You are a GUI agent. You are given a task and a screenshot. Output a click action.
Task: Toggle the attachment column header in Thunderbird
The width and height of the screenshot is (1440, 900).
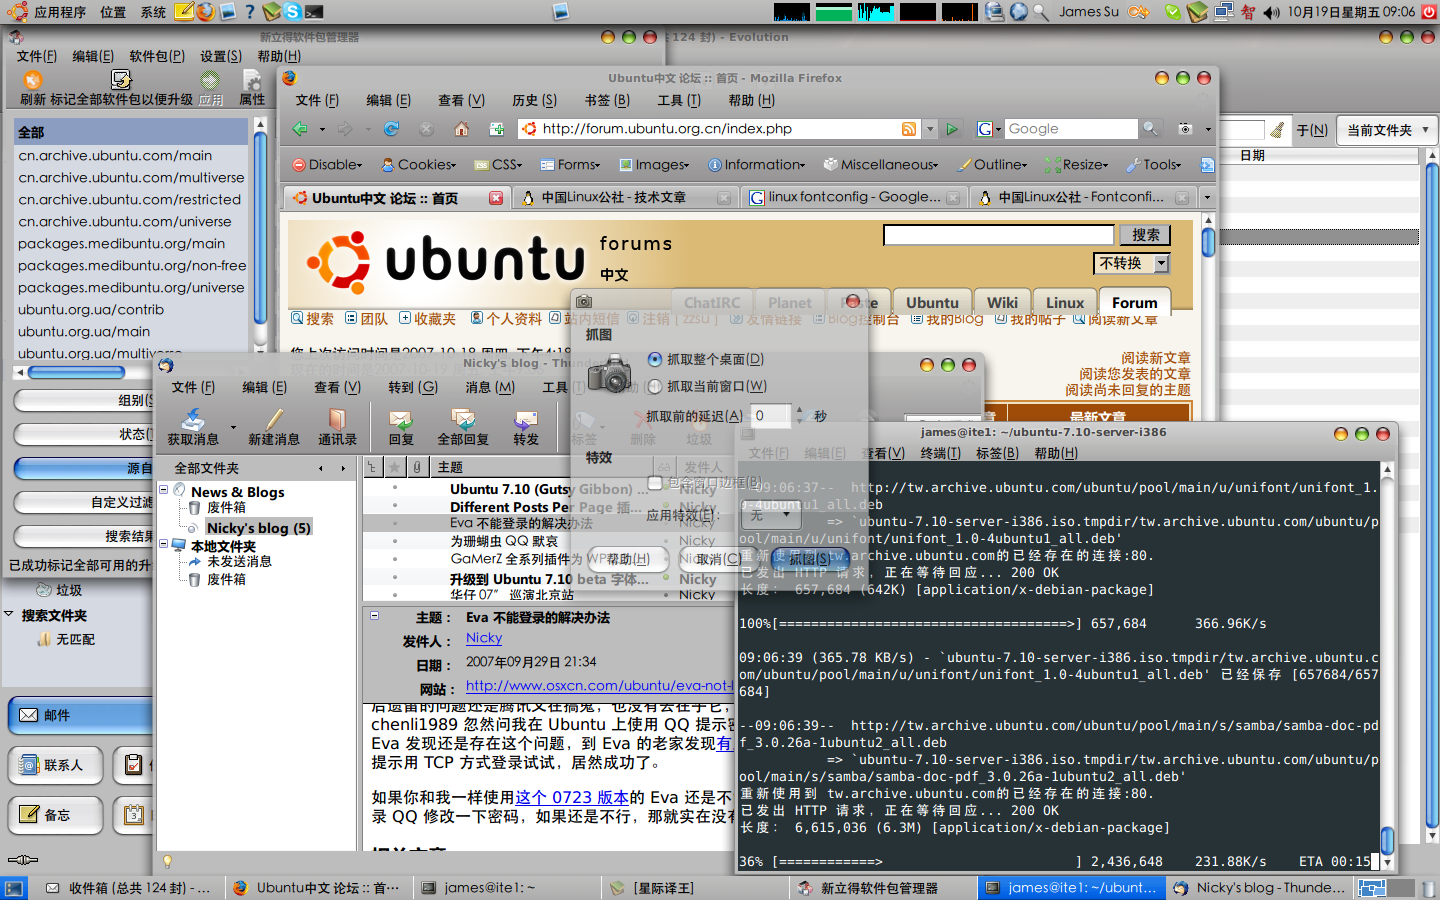pos(418,467)
